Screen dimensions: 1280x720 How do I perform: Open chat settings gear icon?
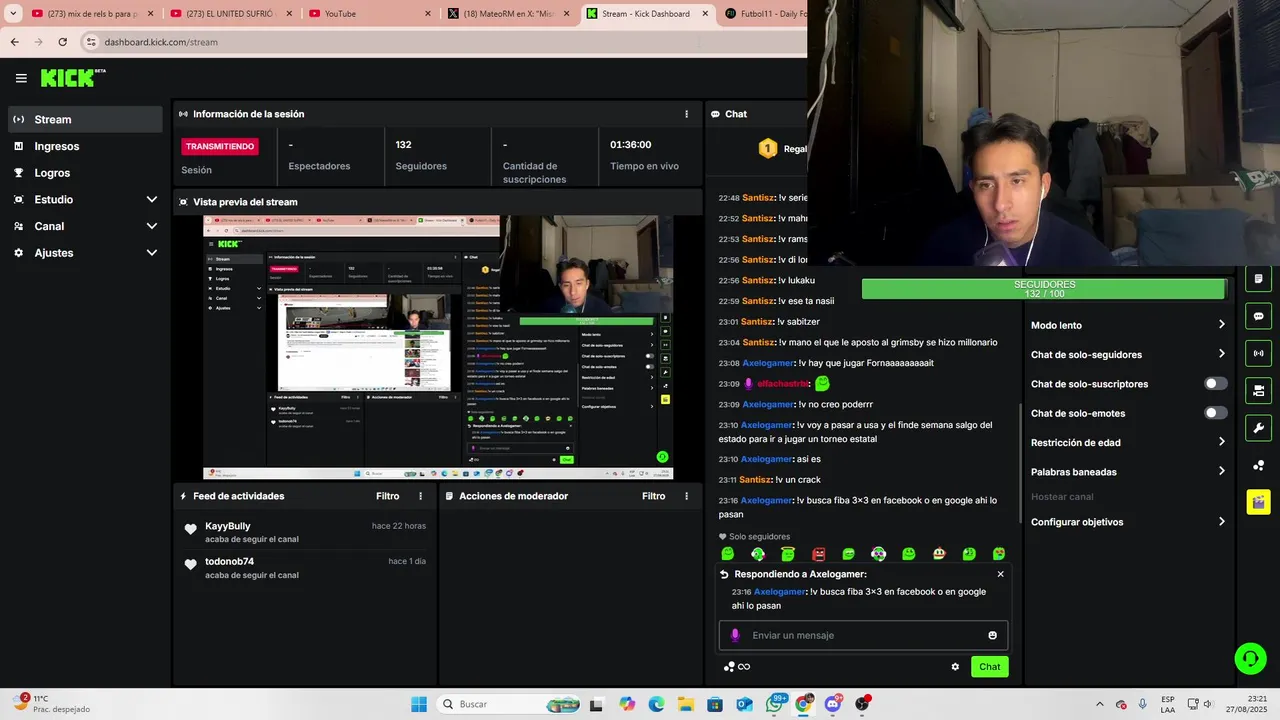pyautogui.click(x=955, y=667)
